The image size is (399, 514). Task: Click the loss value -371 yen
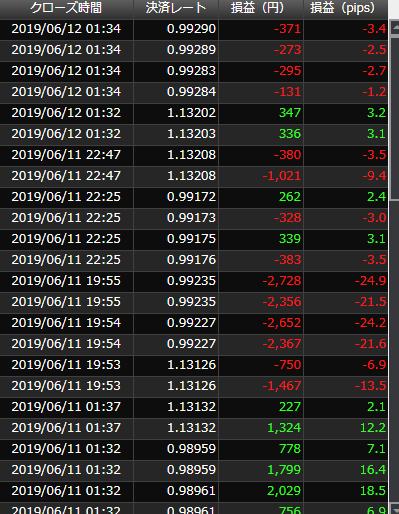click(x=287, y=29)
